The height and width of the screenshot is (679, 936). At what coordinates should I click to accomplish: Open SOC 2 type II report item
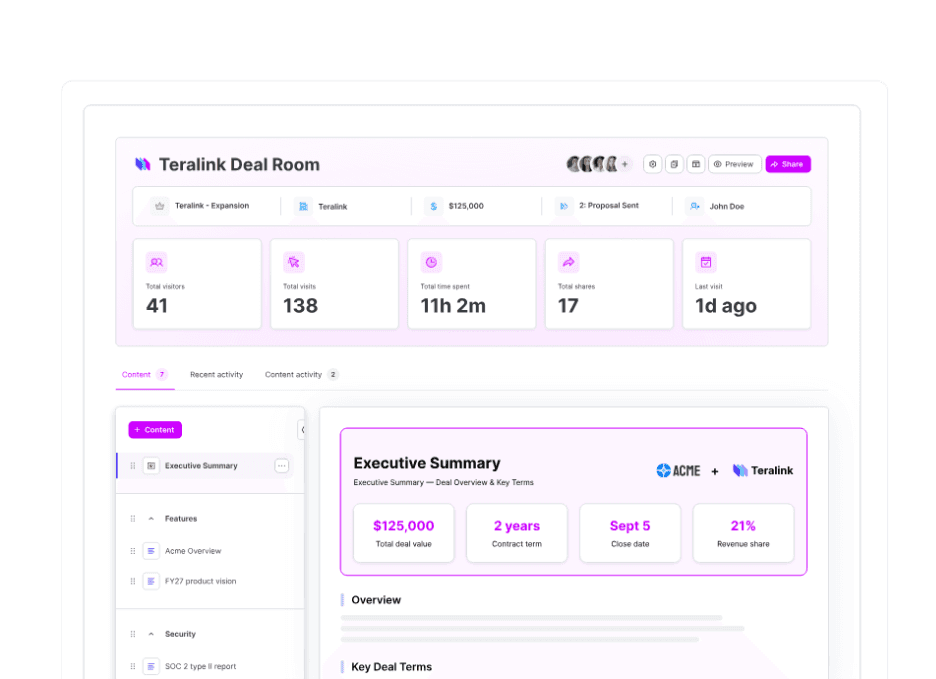(x=201, y=666)
